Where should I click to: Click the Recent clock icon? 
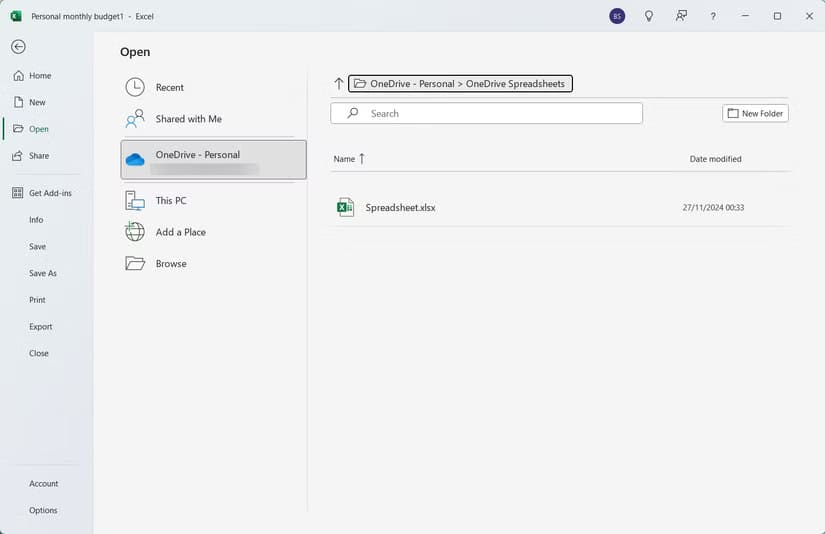pyautogui.click(x=135, y=87)
